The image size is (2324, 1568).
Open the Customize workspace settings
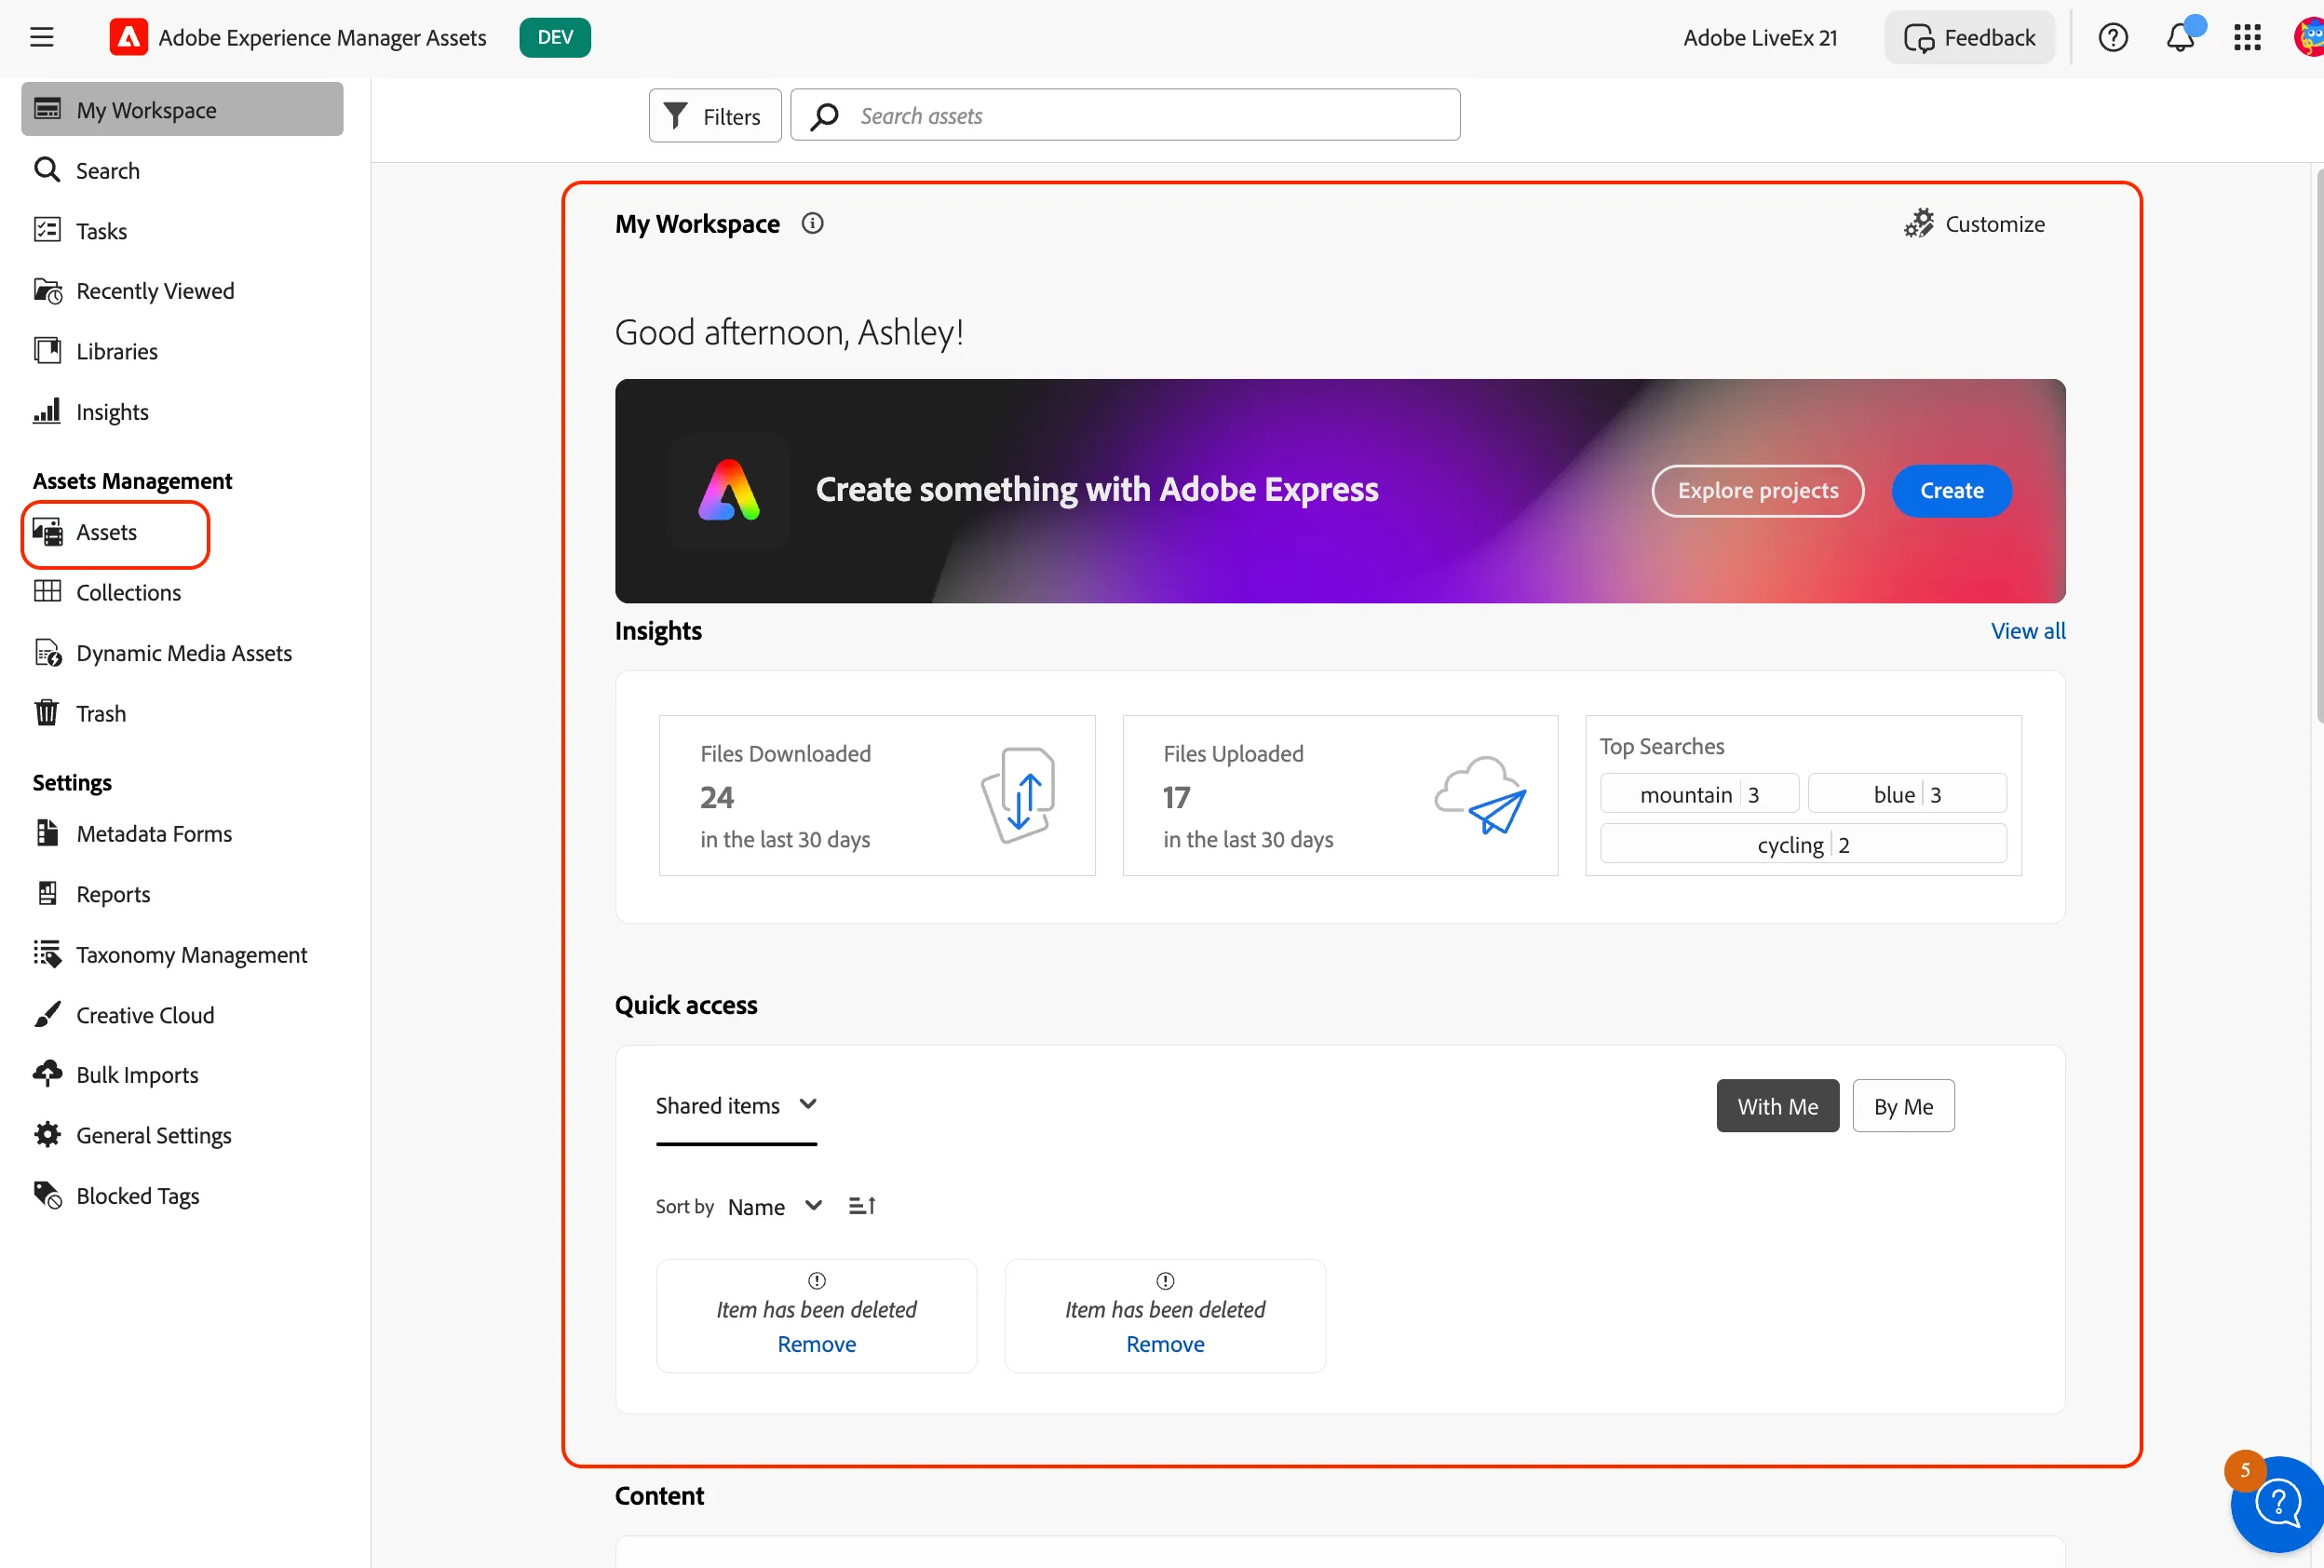click(1974, 224)
